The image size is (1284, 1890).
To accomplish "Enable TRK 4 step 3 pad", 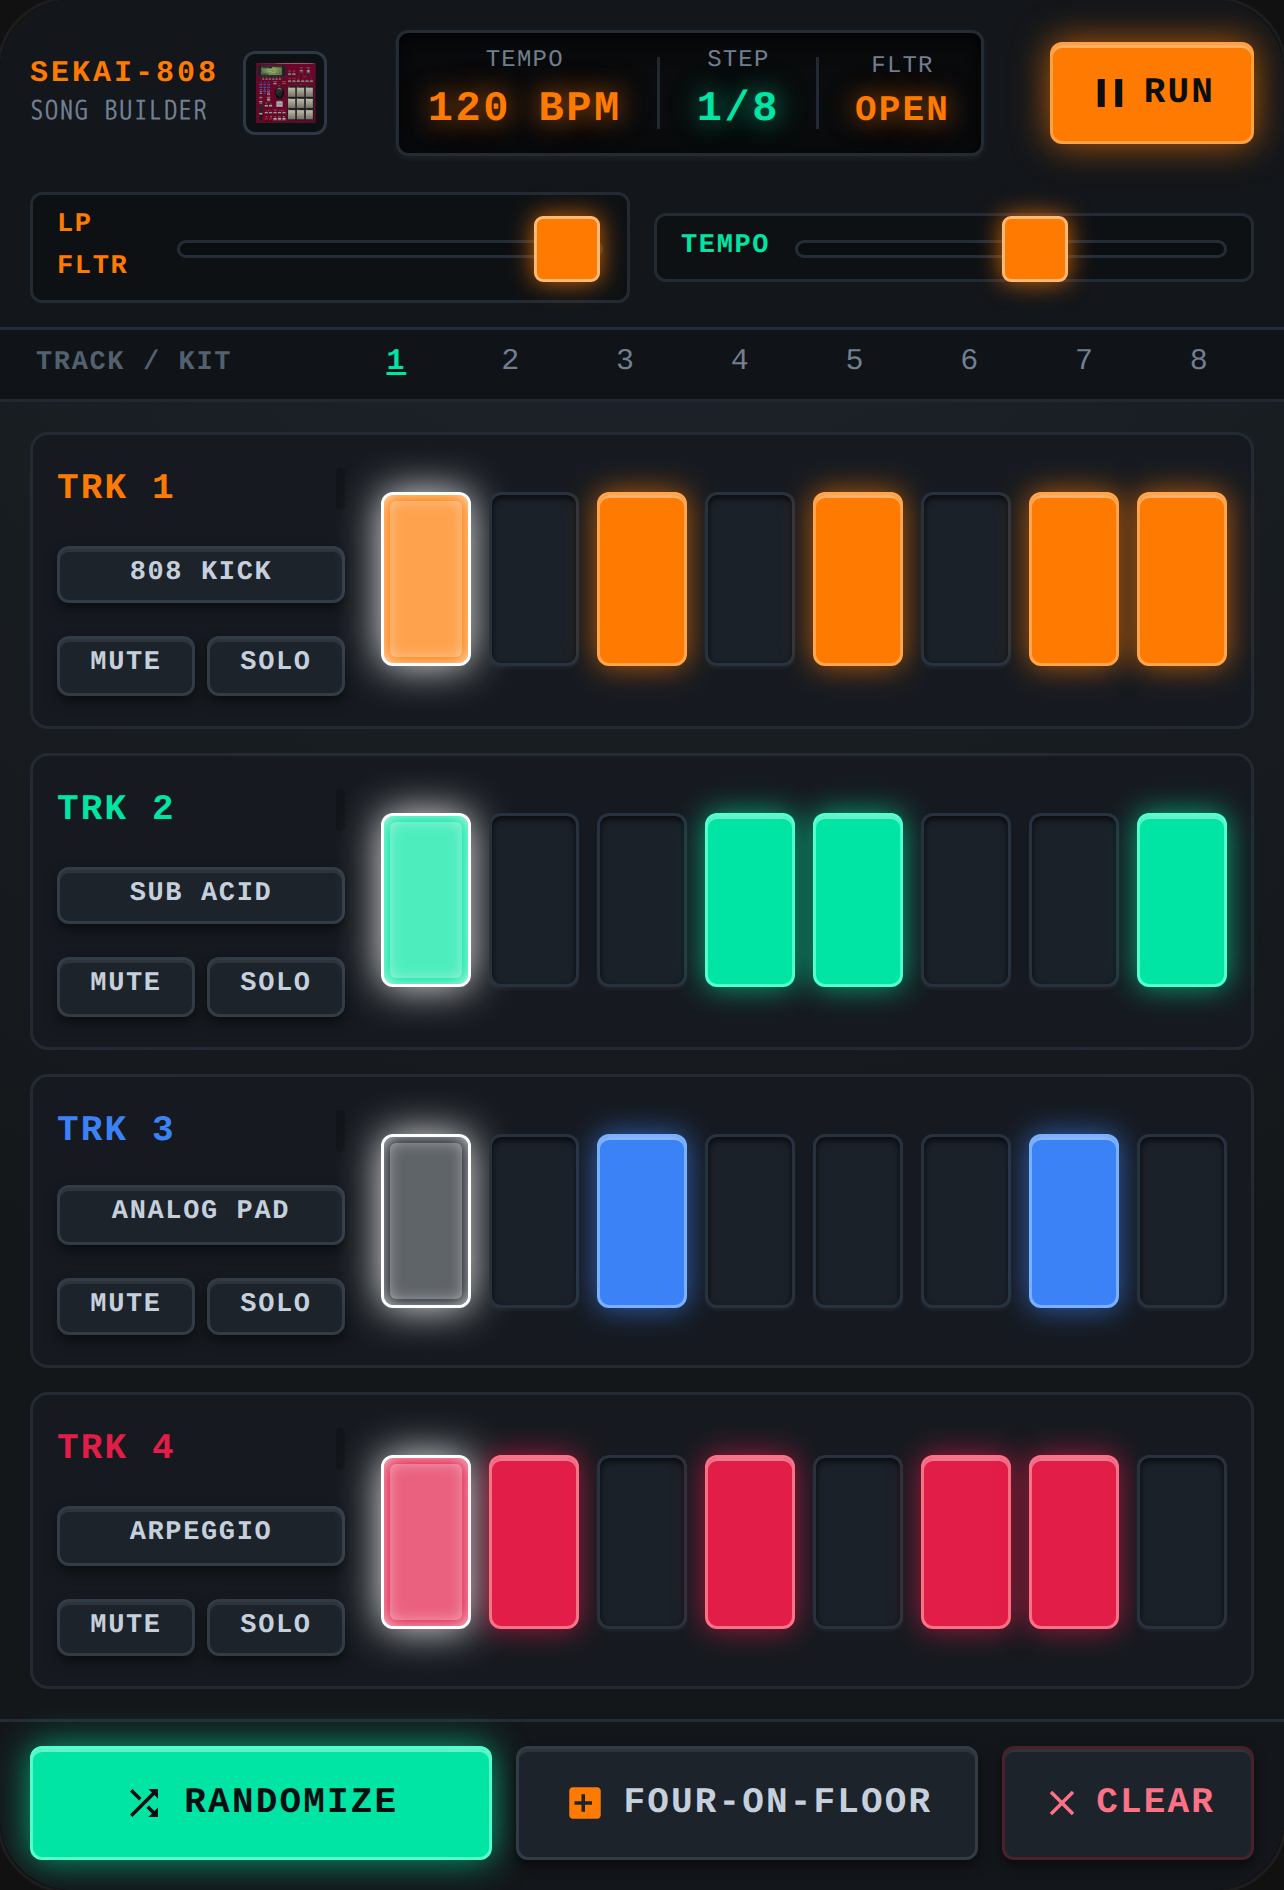I will [642, 1542].
